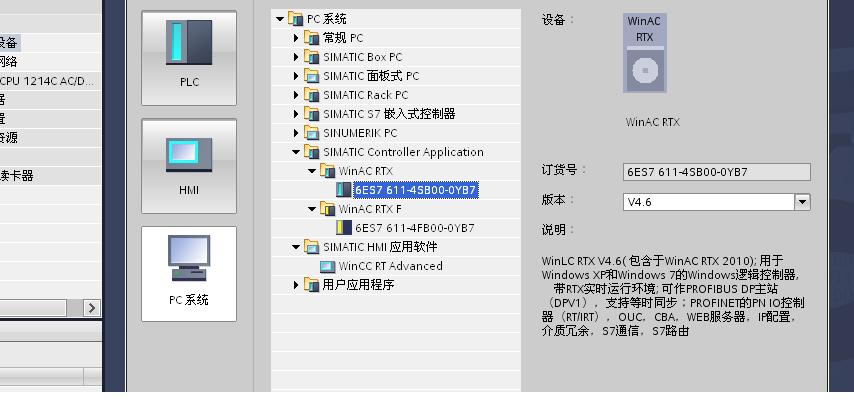Expand the 用户应用程序 folder arrow
The image size is (854, 400).
tap(296, 285)
